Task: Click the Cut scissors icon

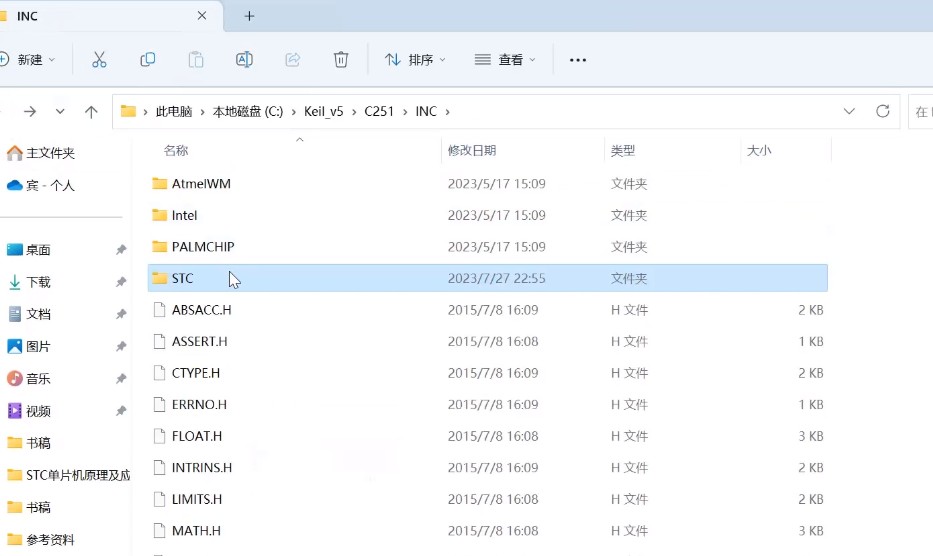Action: tap(99, 60)
